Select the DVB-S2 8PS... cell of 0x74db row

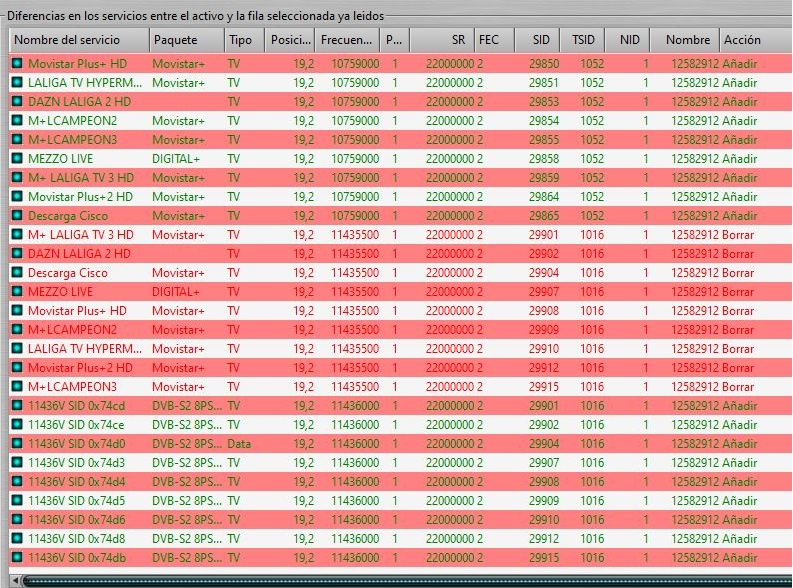pos(187,557)
